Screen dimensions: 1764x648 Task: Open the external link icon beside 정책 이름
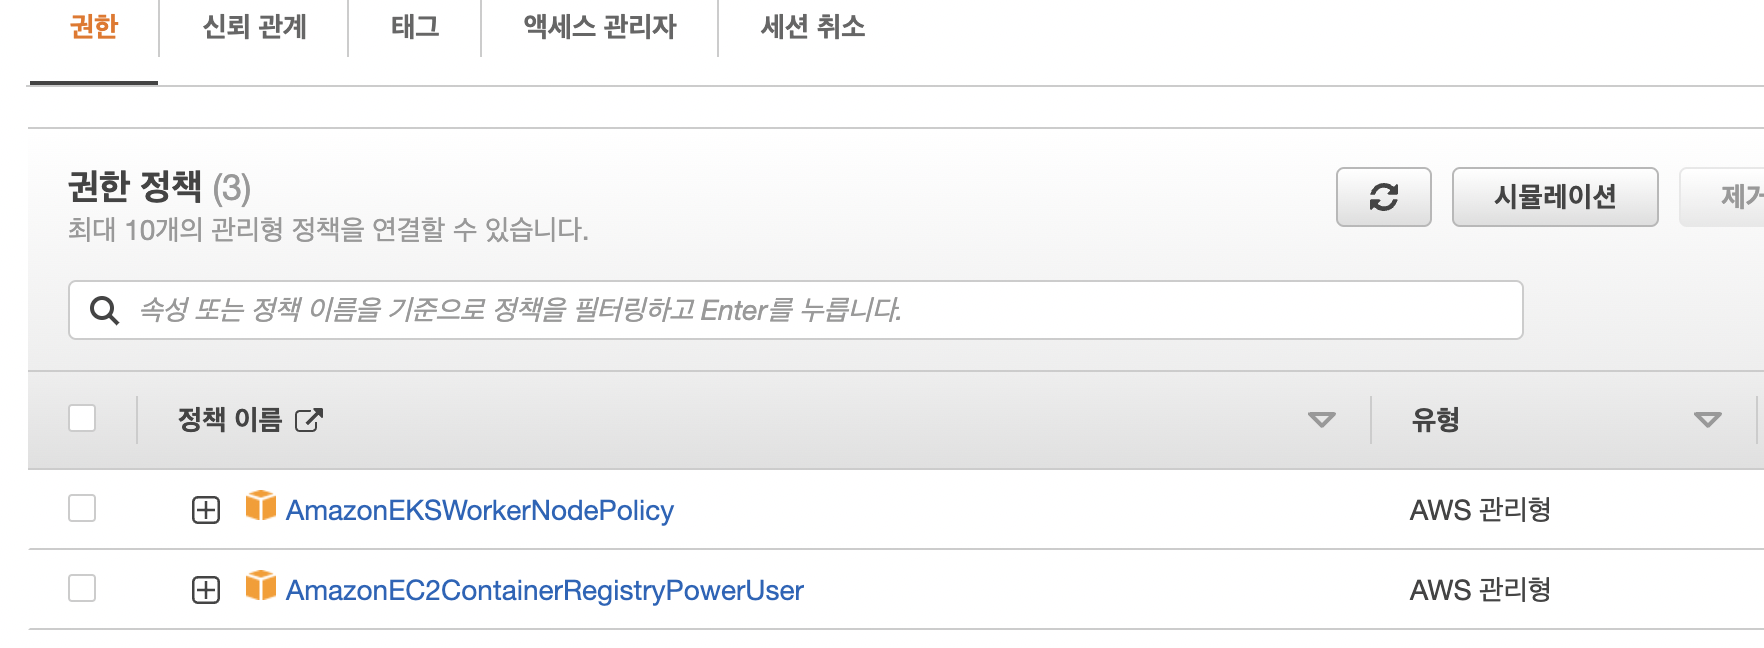[309, 420]
